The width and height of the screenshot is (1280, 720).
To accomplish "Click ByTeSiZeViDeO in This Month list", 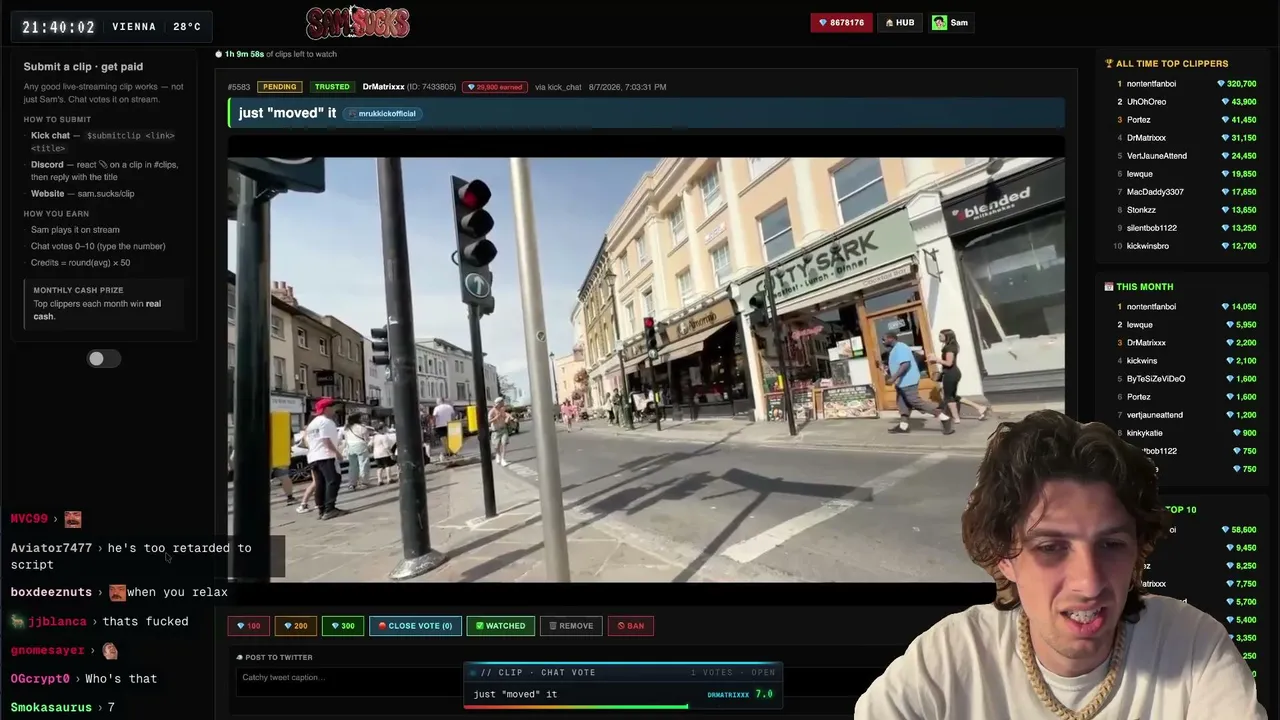I will point(1156,379).
